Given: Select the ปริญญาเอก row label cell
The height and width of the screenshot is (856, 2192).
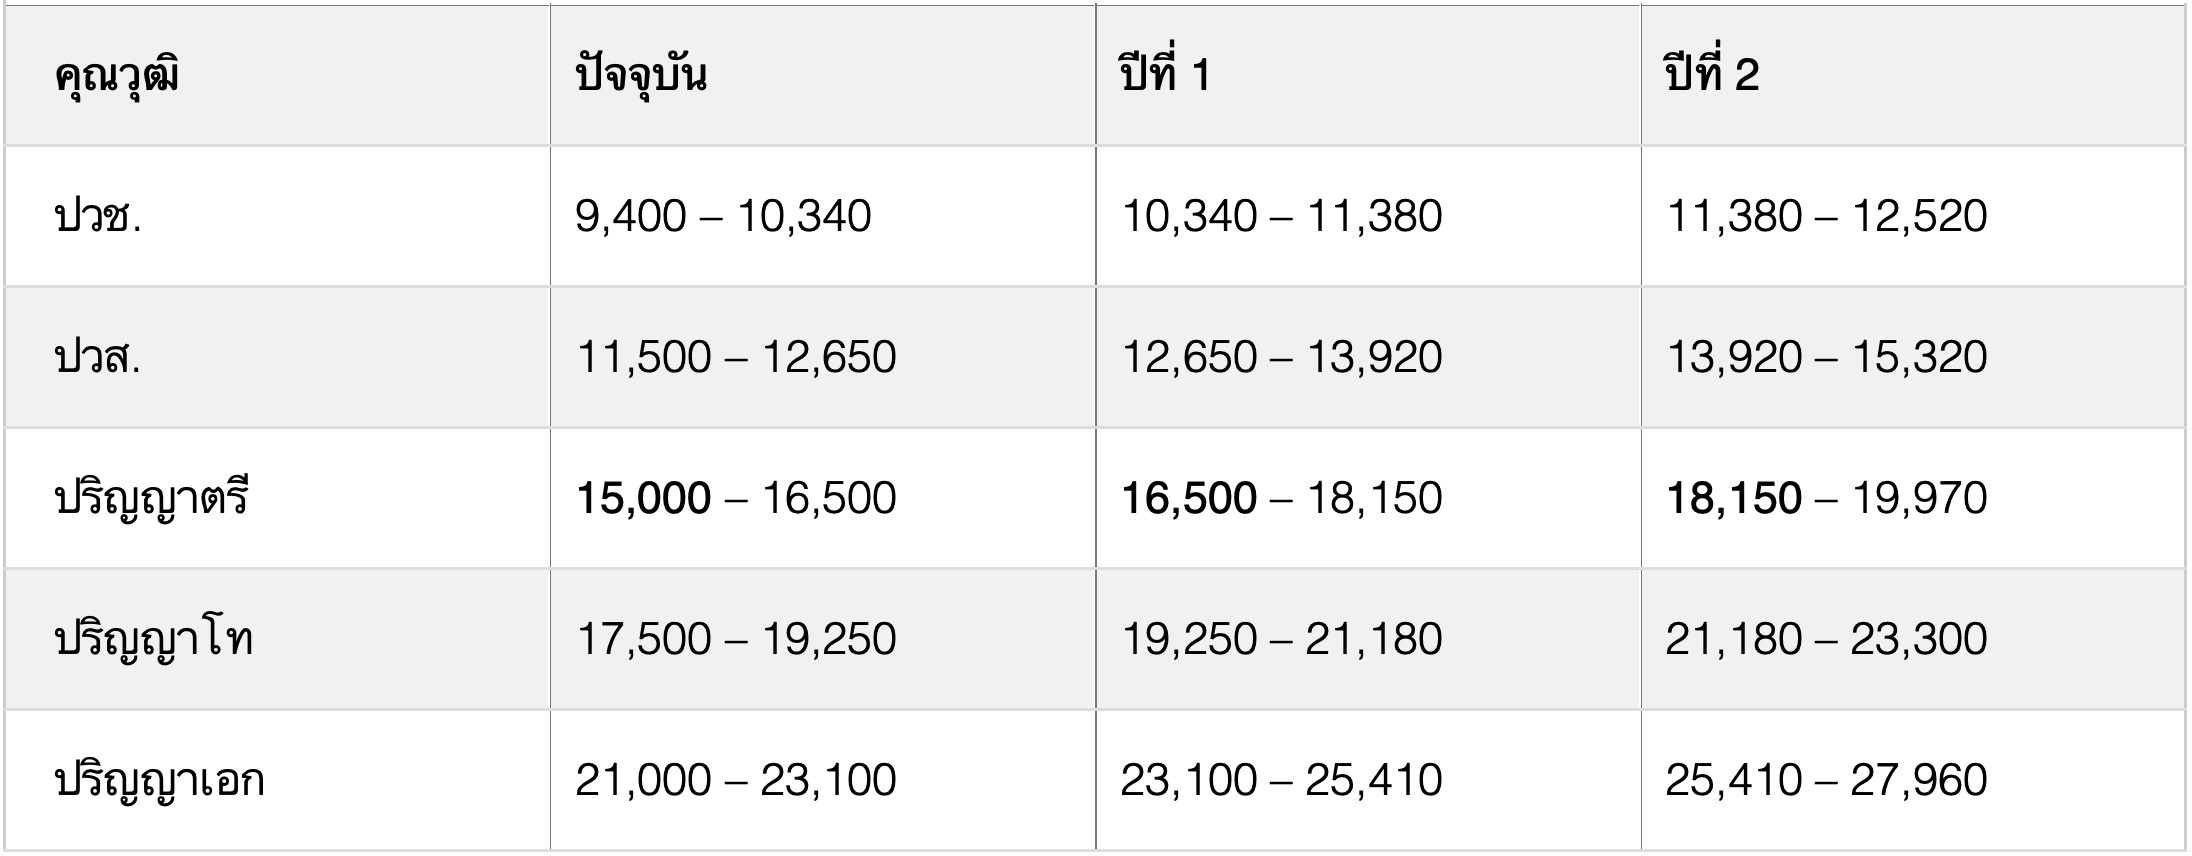Looking at the screenshot, I should [x=160, y=781].
